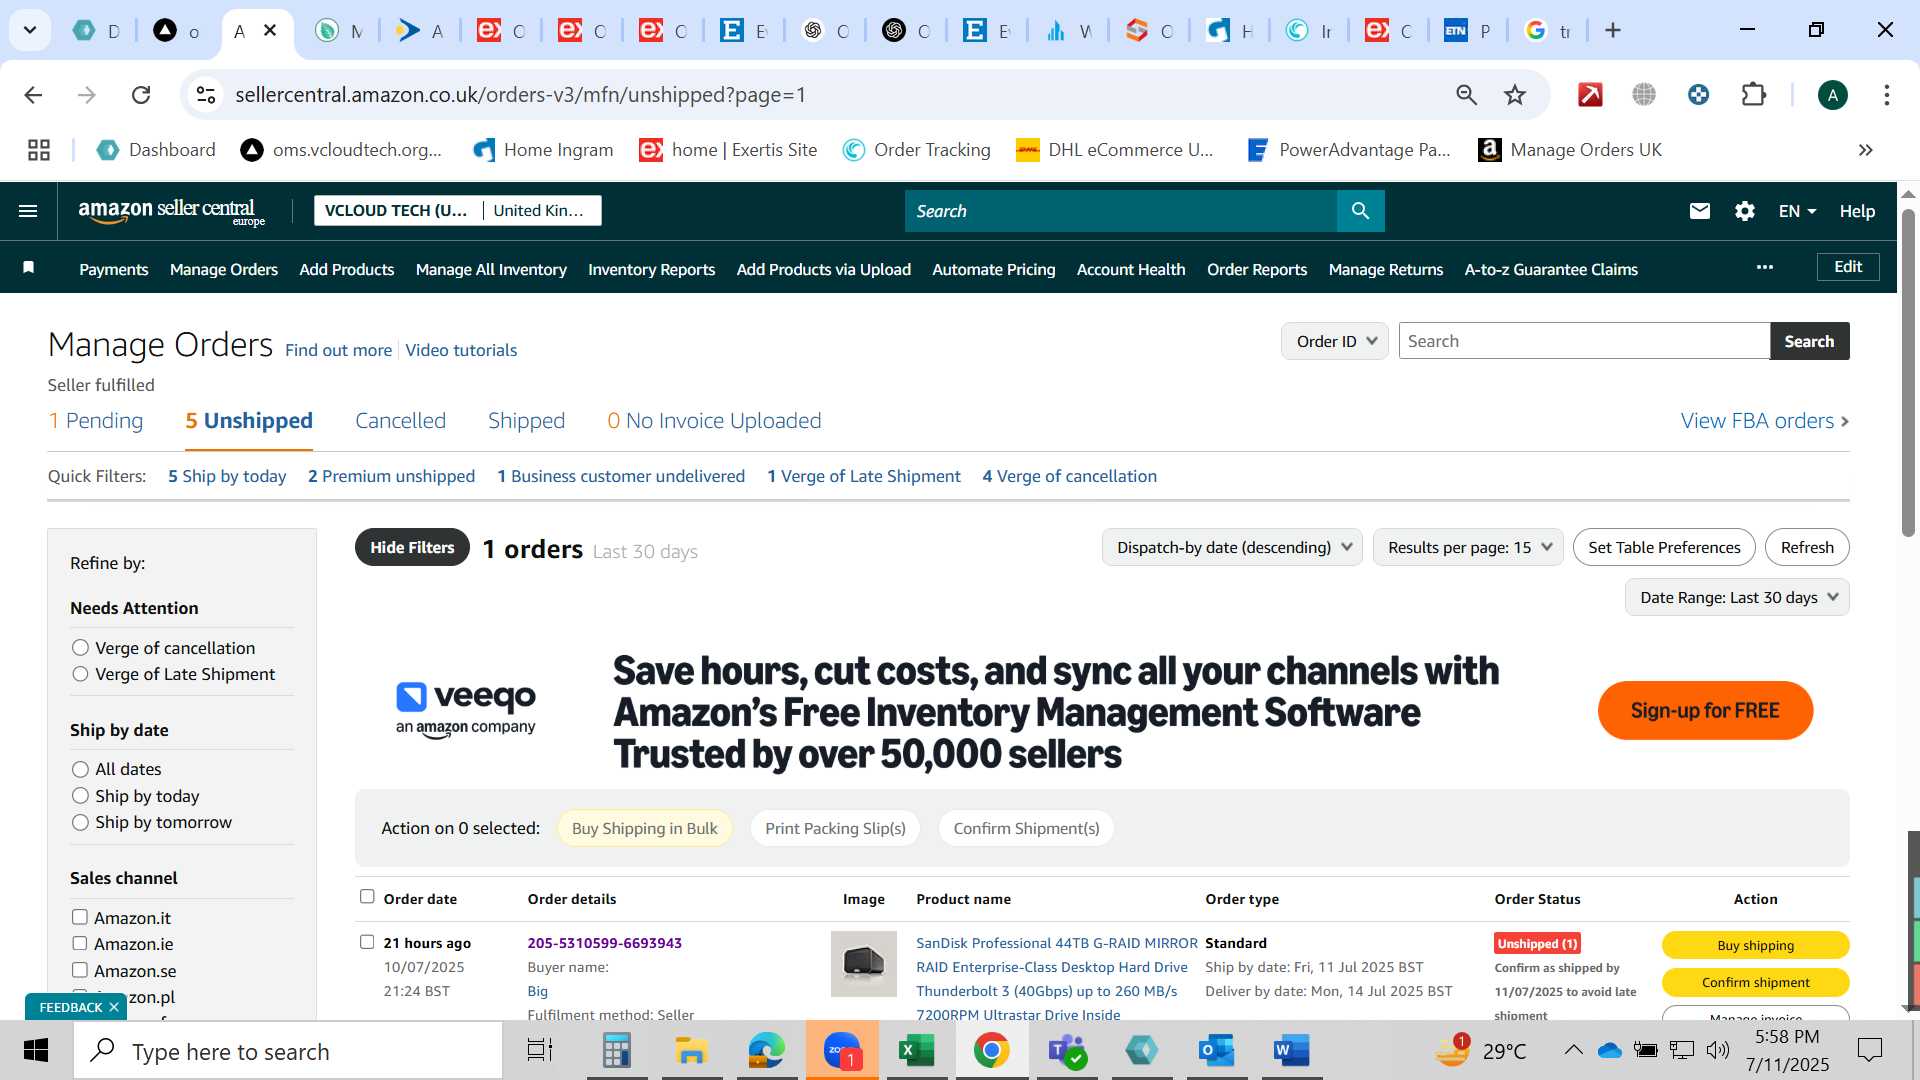1920x1080 pixels.
Task: Open the settings gear in Seller Central
Action: [1745, 211]
